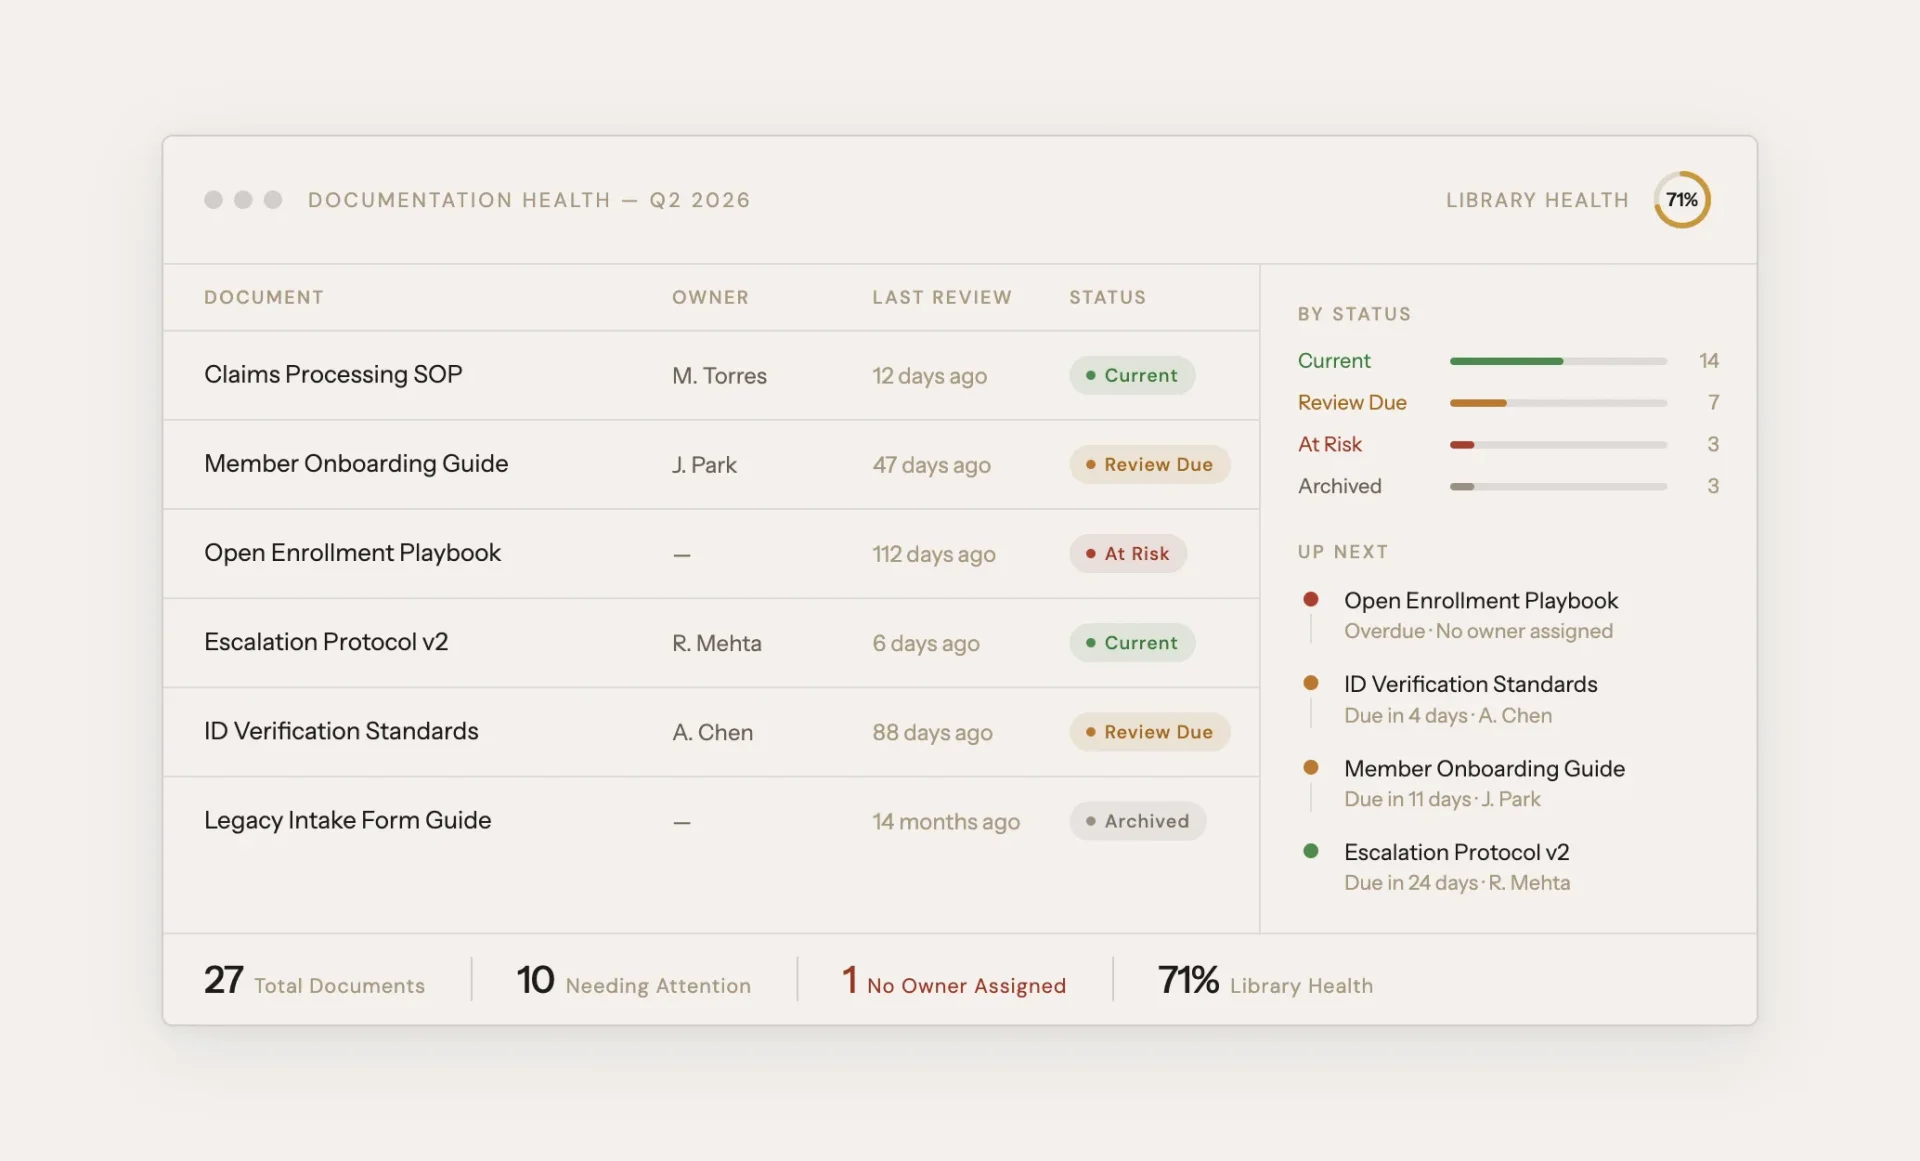The height and width of the screenshot is (1161, 1920).
Task: Click orange dot beside Member Onboarding Guide in Up Next
Action: click(1310, 767)
